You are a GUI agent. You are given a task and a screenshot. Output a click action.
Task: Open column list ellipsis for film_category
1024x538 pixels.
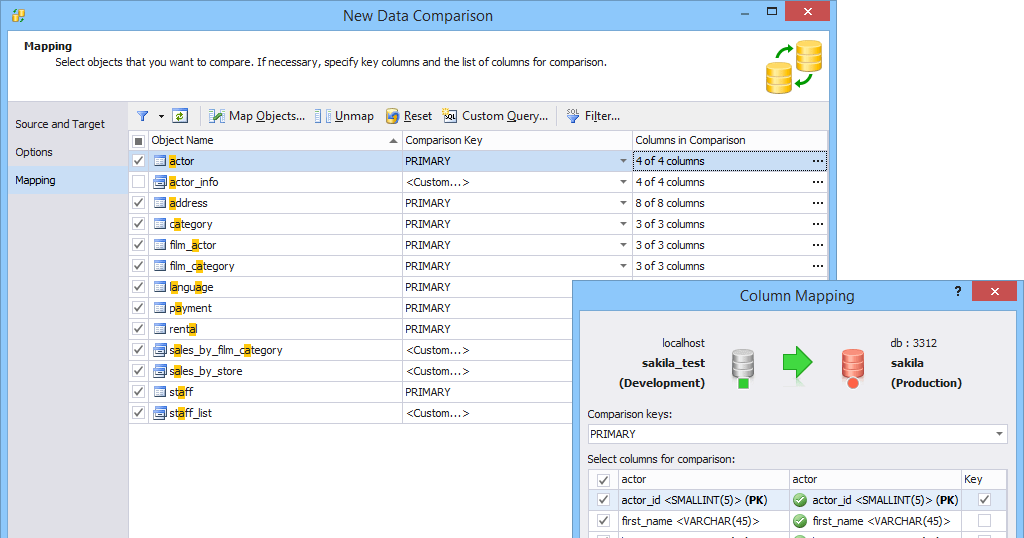pos(818,266)
